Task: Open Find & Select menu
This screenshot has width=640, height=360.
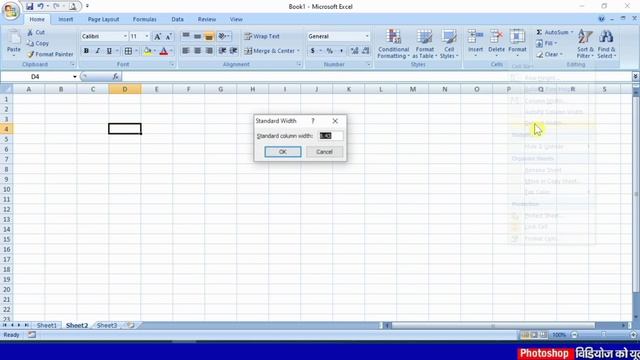Action: pos(607,44)
